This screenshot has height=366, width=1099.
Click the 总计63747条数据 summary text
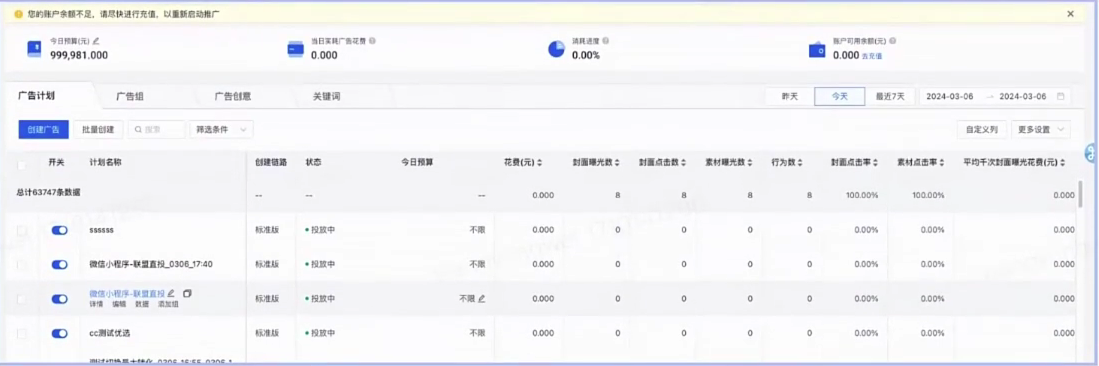click(x=47, y=191)
